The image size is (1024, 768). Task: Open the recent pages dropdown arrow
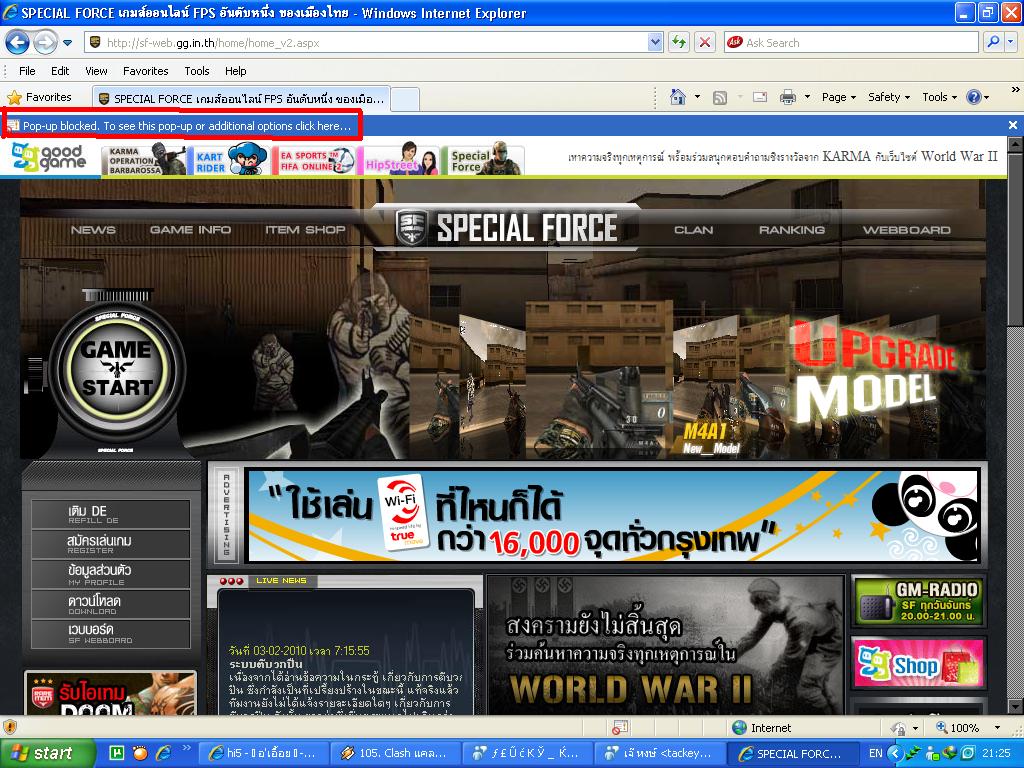[x=67, y=43]
